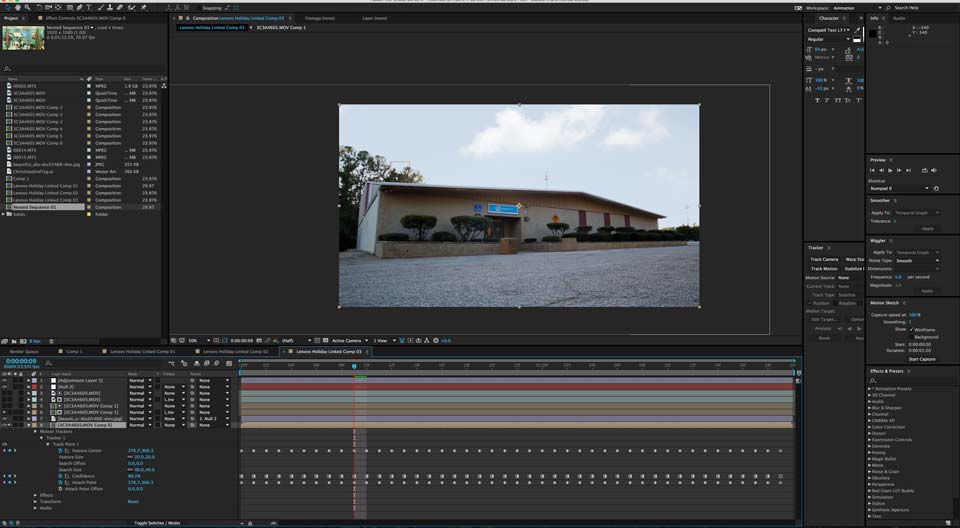Click the Reset Exposure icon in viewer

[x=436, y=341]
